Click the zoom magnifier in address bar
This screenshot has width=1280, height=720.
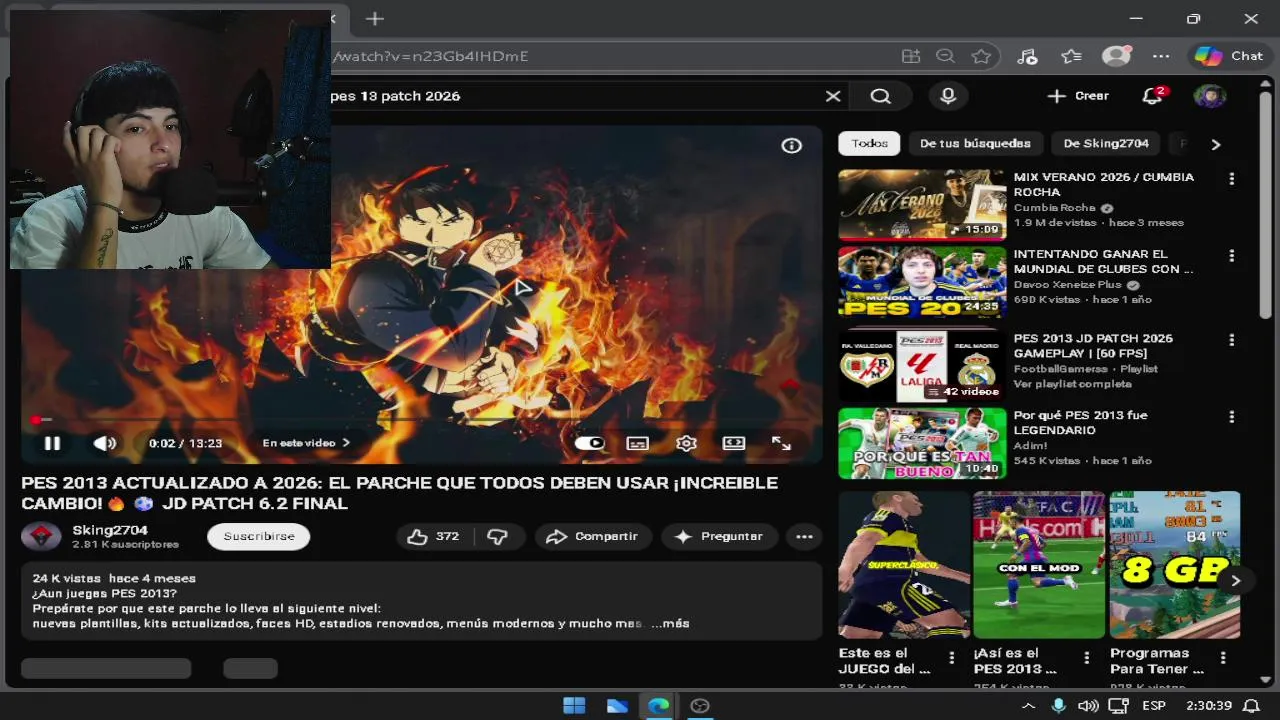point(945,56)
